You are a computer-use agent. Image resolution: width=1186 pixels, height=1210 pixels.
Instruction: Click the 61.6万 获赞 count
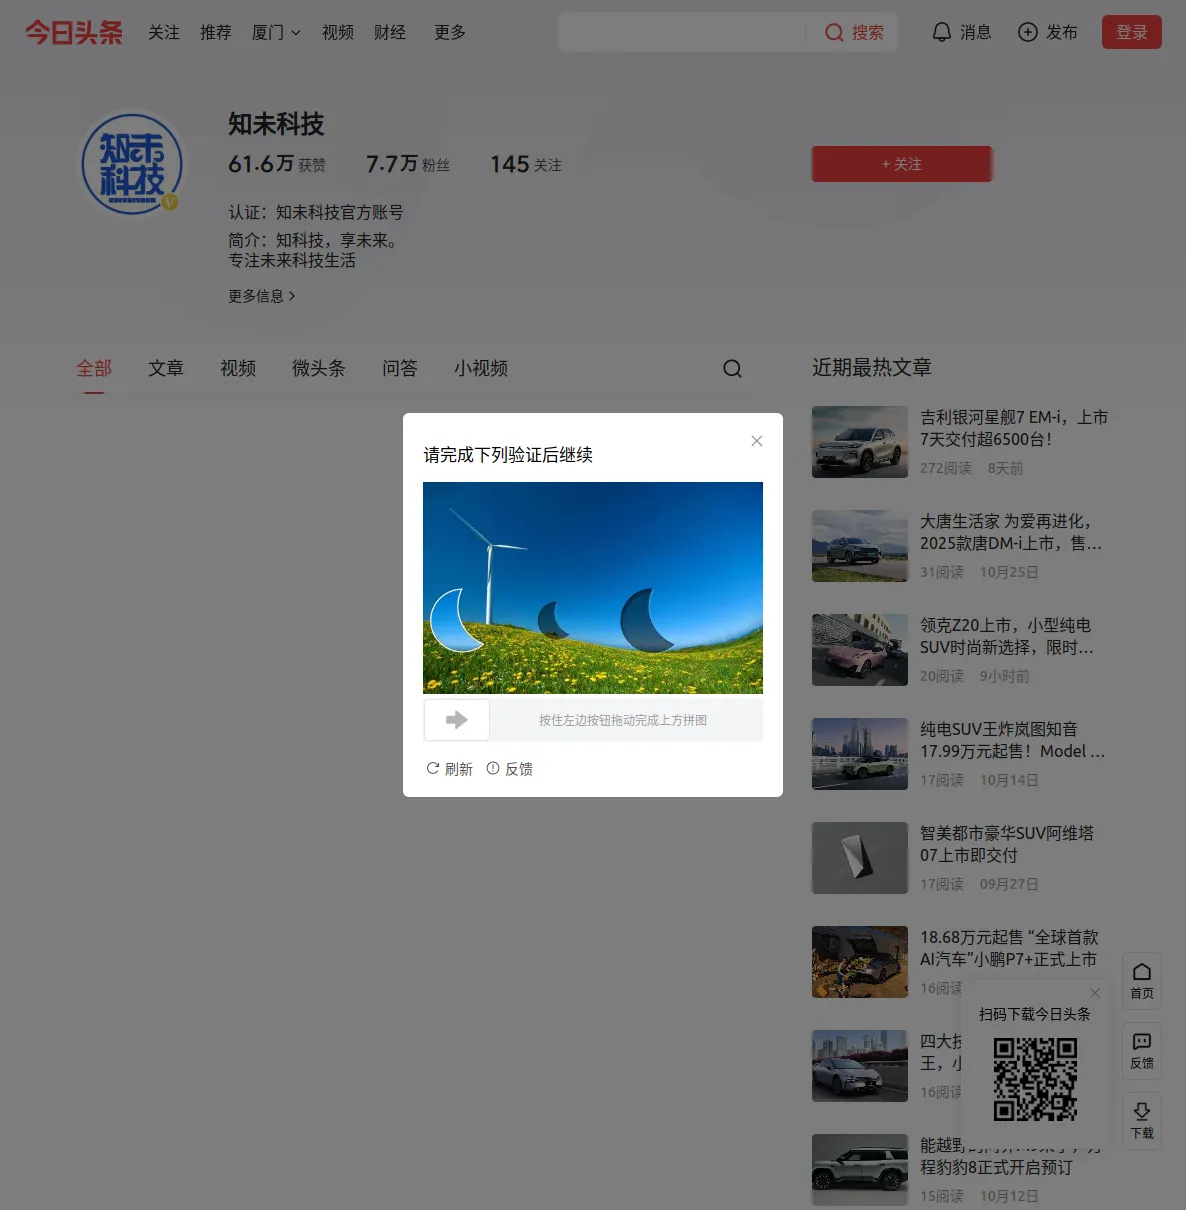click(x=277, y=164)
